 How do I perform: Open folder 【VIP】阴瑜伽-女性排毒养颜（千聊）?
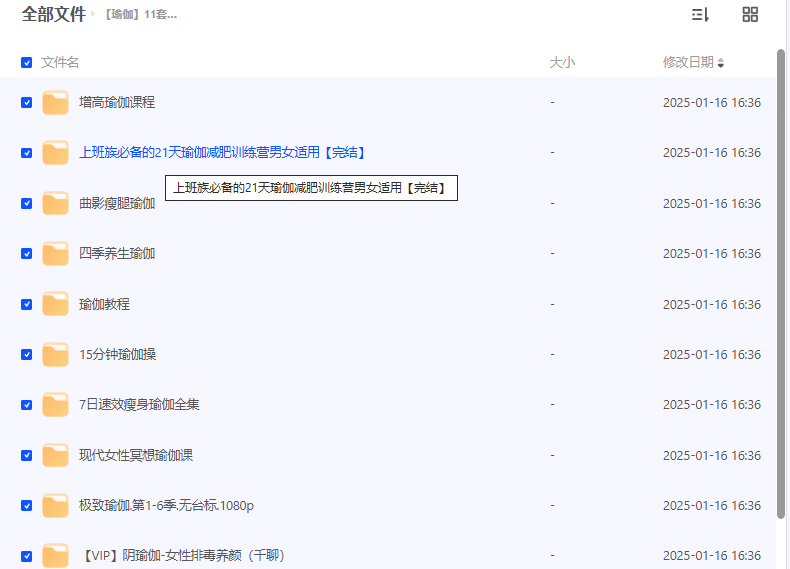tap(183, 556)
